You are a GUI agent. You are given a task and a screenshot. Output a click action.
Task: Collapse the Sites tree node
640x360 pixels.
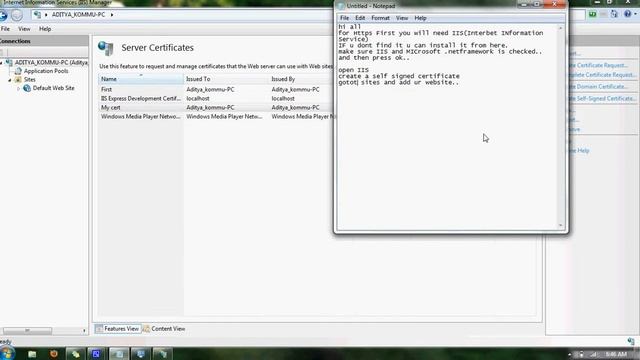pyautogui.click(x=10, y=80)
